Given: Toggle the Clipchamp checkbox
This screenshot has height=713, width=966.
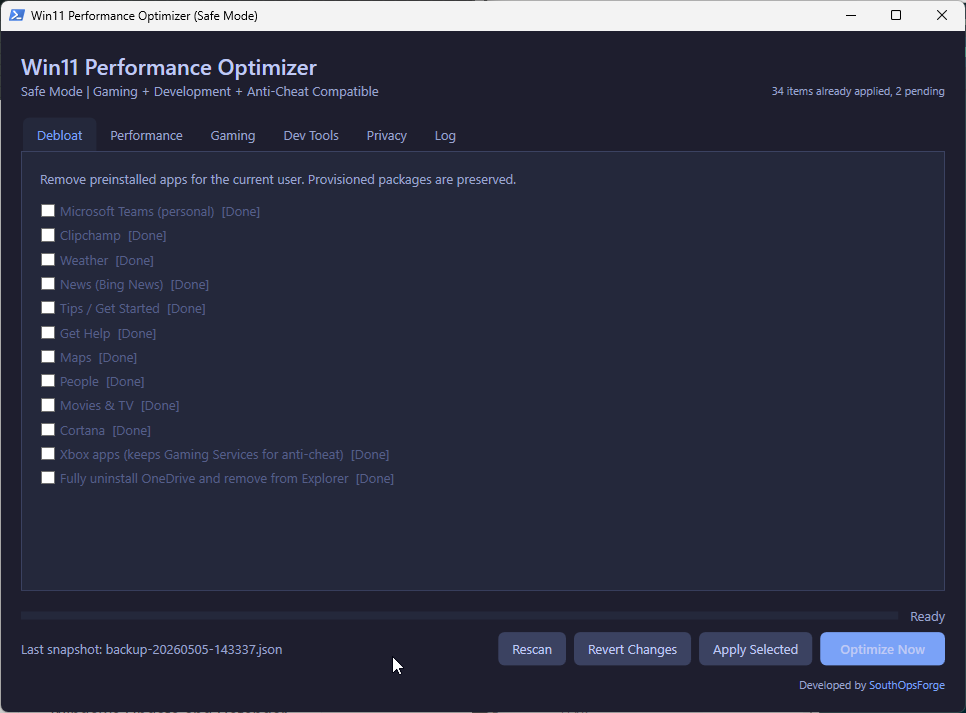Looking at the screenshot, I should [47, 235].
